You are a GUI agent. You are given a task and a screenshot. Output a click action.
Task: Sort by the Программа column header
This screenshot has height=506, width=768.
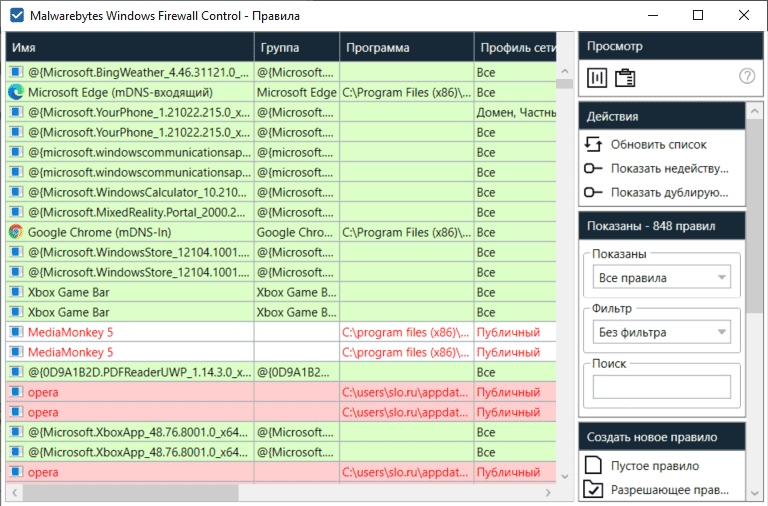coord(407,47)
